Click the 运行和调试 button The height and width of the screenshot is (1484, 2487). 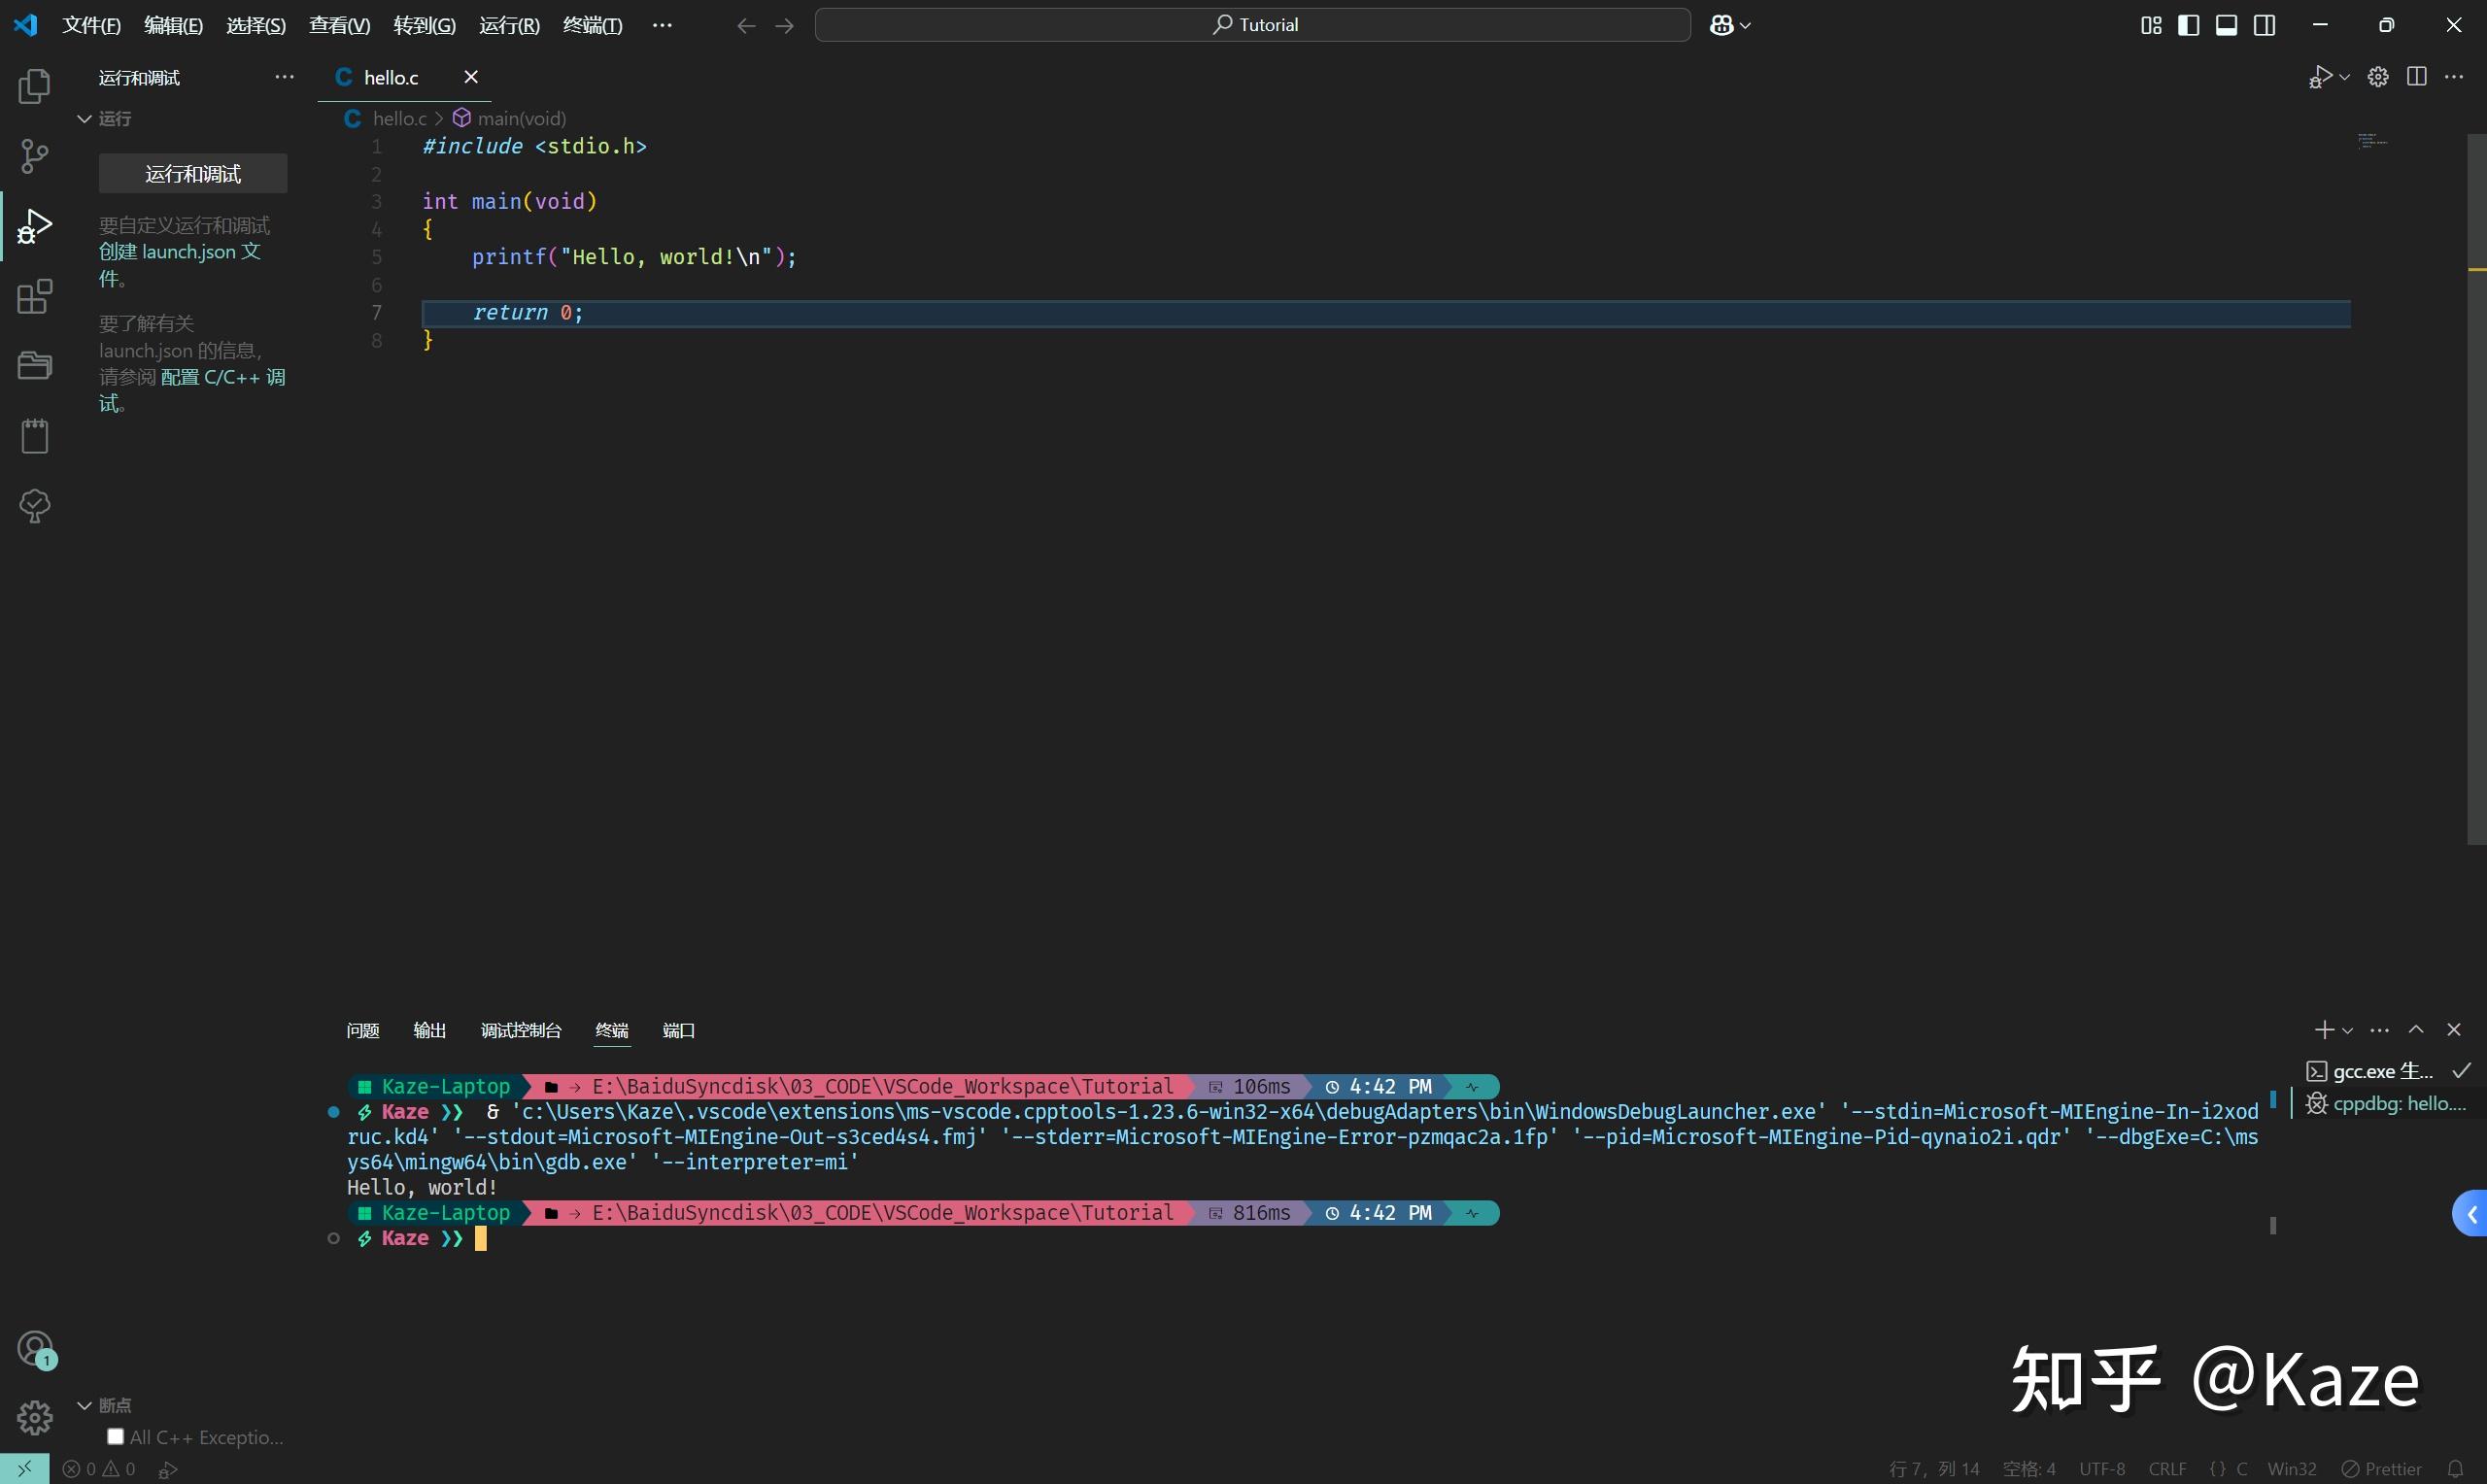(x=192, y=173)
